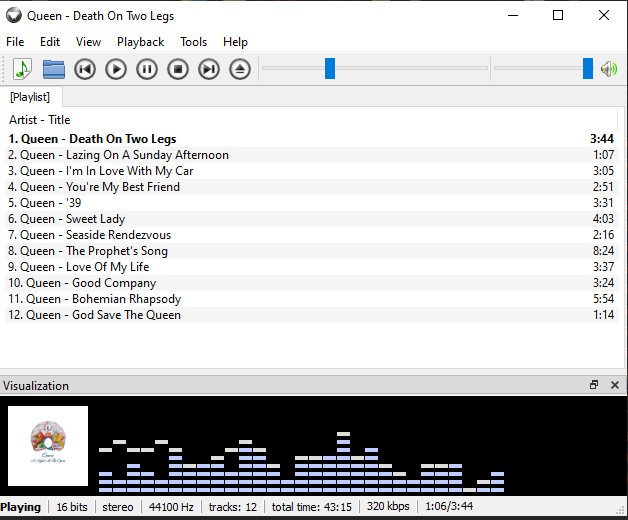Click the seek bar slider handle
Image resolution: width=628 pixels, height=520 pixels.
pyautogui.click(x=330, y=69)
